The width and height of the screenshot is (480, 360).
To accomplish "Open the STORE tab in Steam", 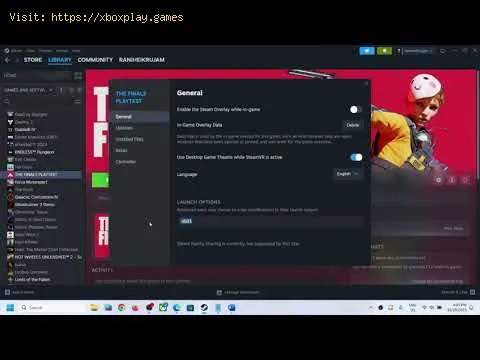I will [x=33, y=60].
